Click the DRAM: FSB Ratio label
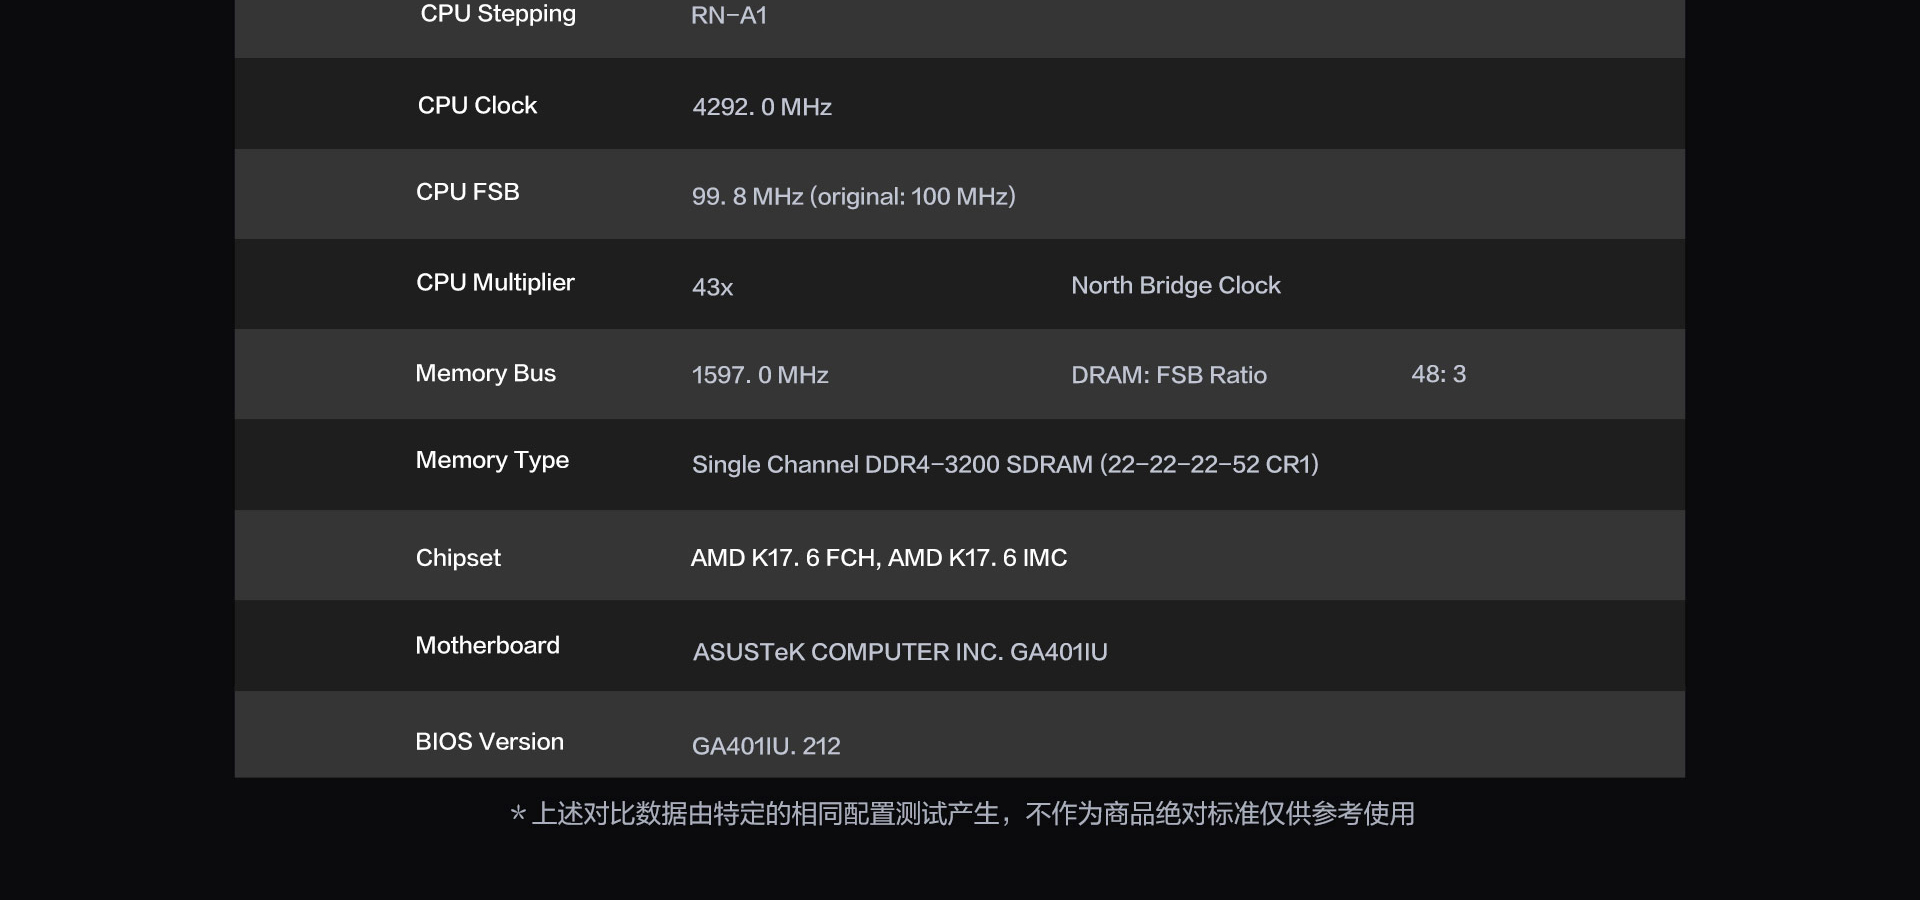This screenshot has width=1920, height=900. [1169, 375]
